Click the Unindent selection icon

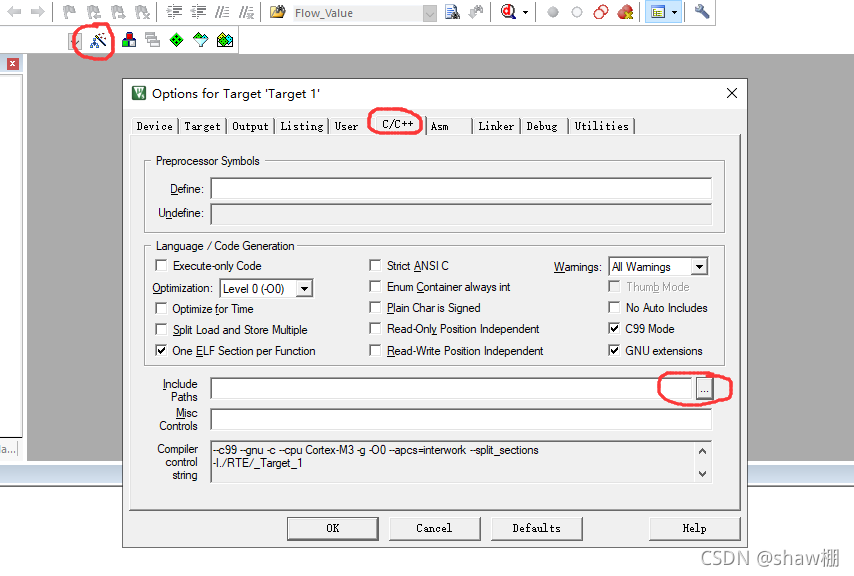(x=198, y=12)
